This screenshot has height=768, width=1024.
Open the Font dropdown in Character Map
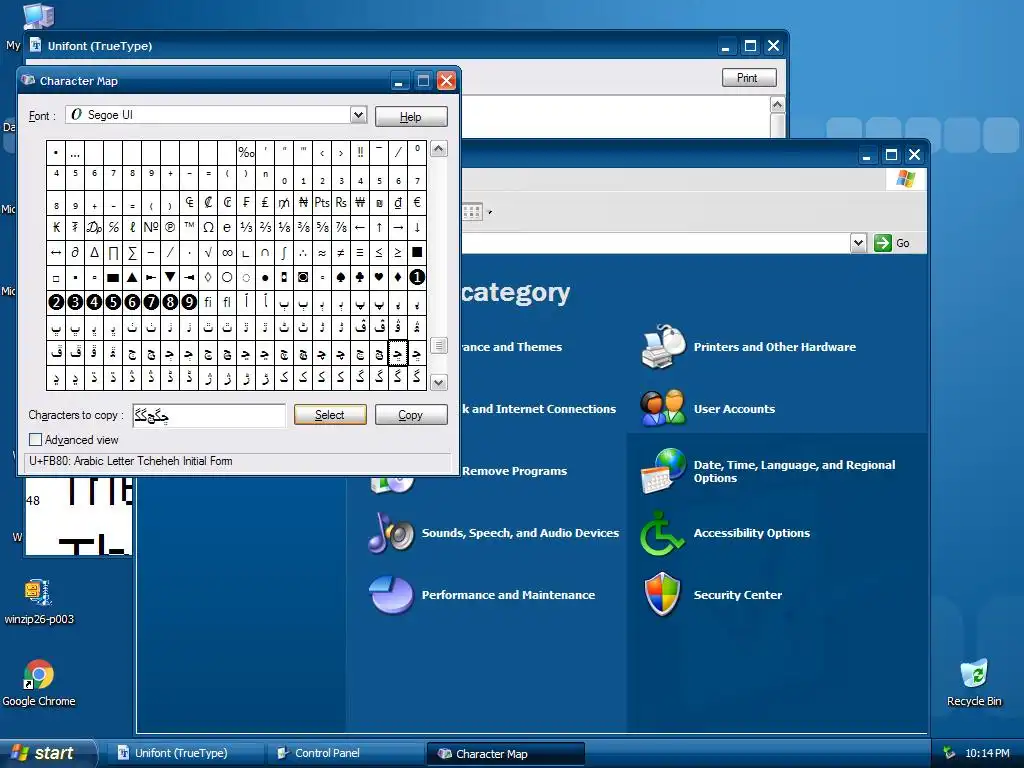pyautogui.click(x=358, y=115)
